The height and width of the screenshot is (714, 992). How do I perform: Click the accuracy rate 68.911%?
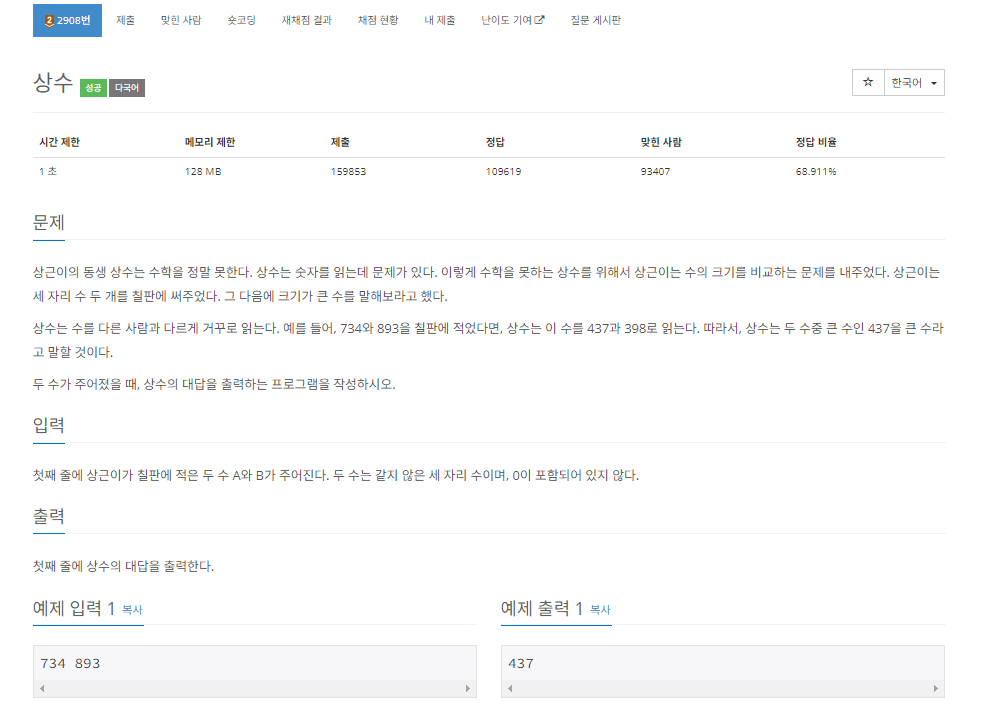click(x=815, y=171)
